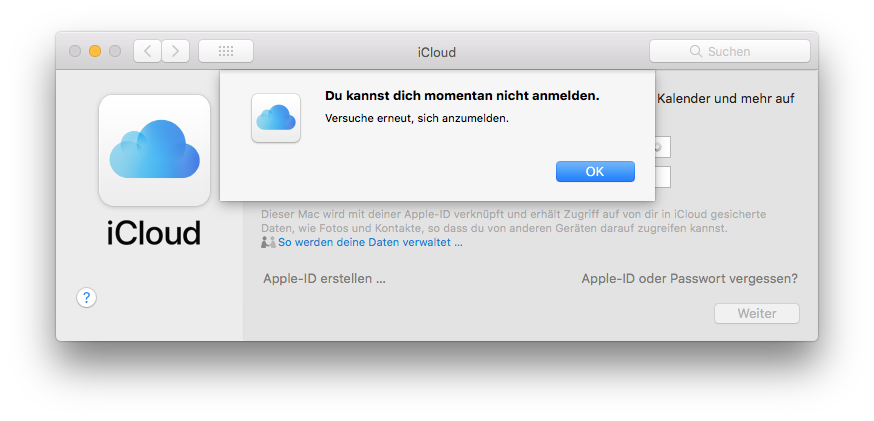Close the iCloud preferences window
Image resolution: width=874 pixels, height=421 pixels.
75,51
